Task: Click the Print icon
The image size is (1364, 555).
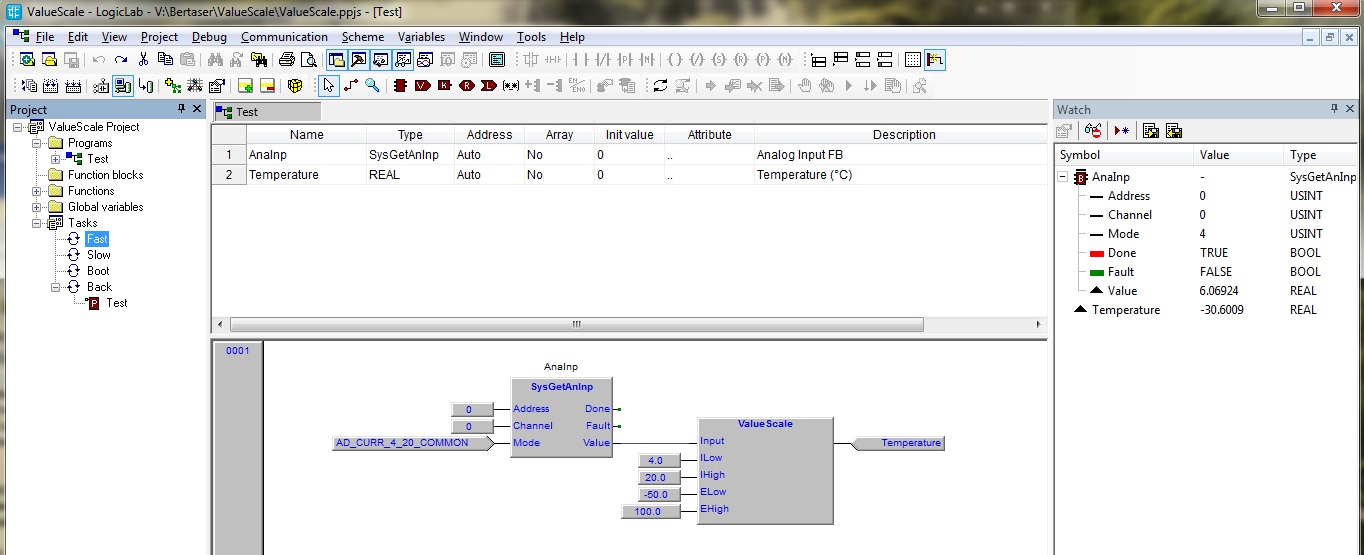Action: coord(287,60)
